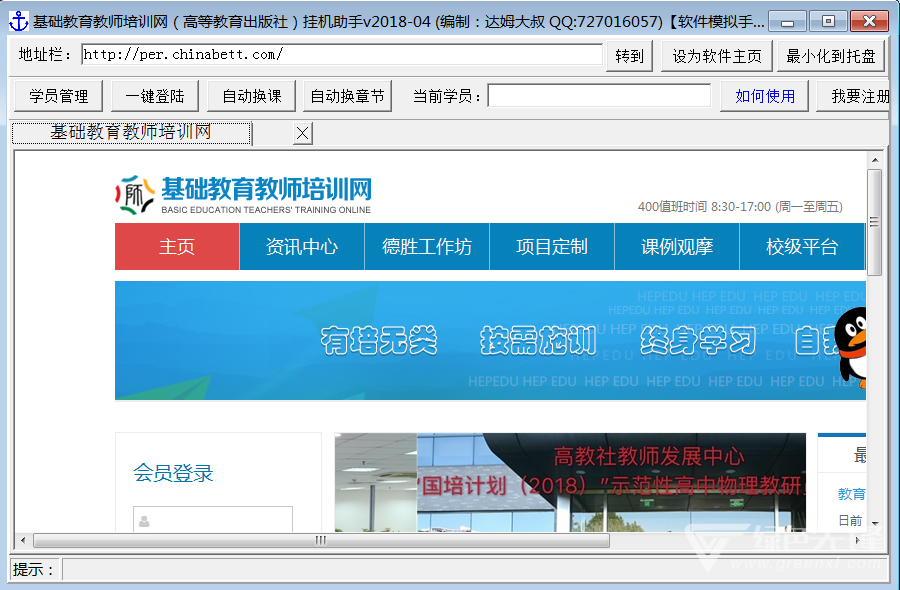Click the QQ penguin mascot icon
The height and width of the screenshot is (590, 900).
[852, 347]
